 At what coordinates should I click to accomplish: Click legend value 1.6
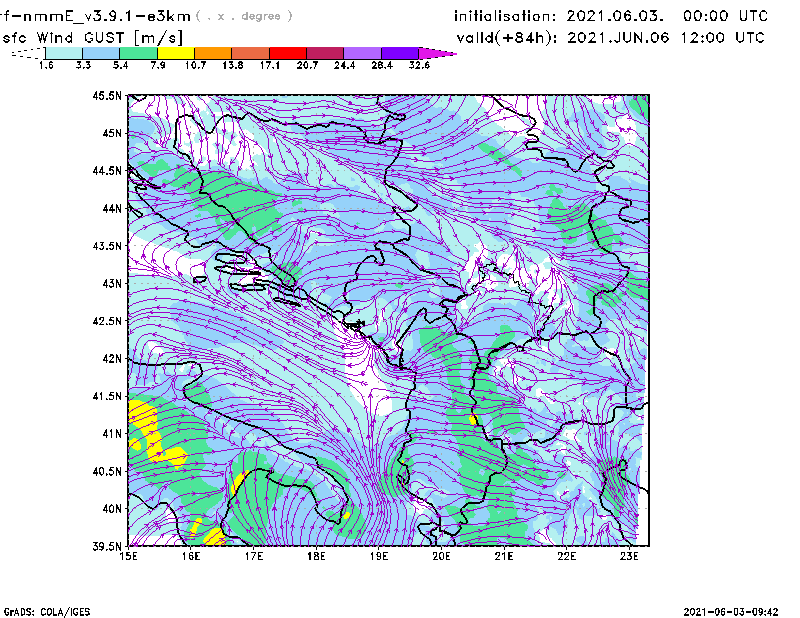tap(46, 65)
